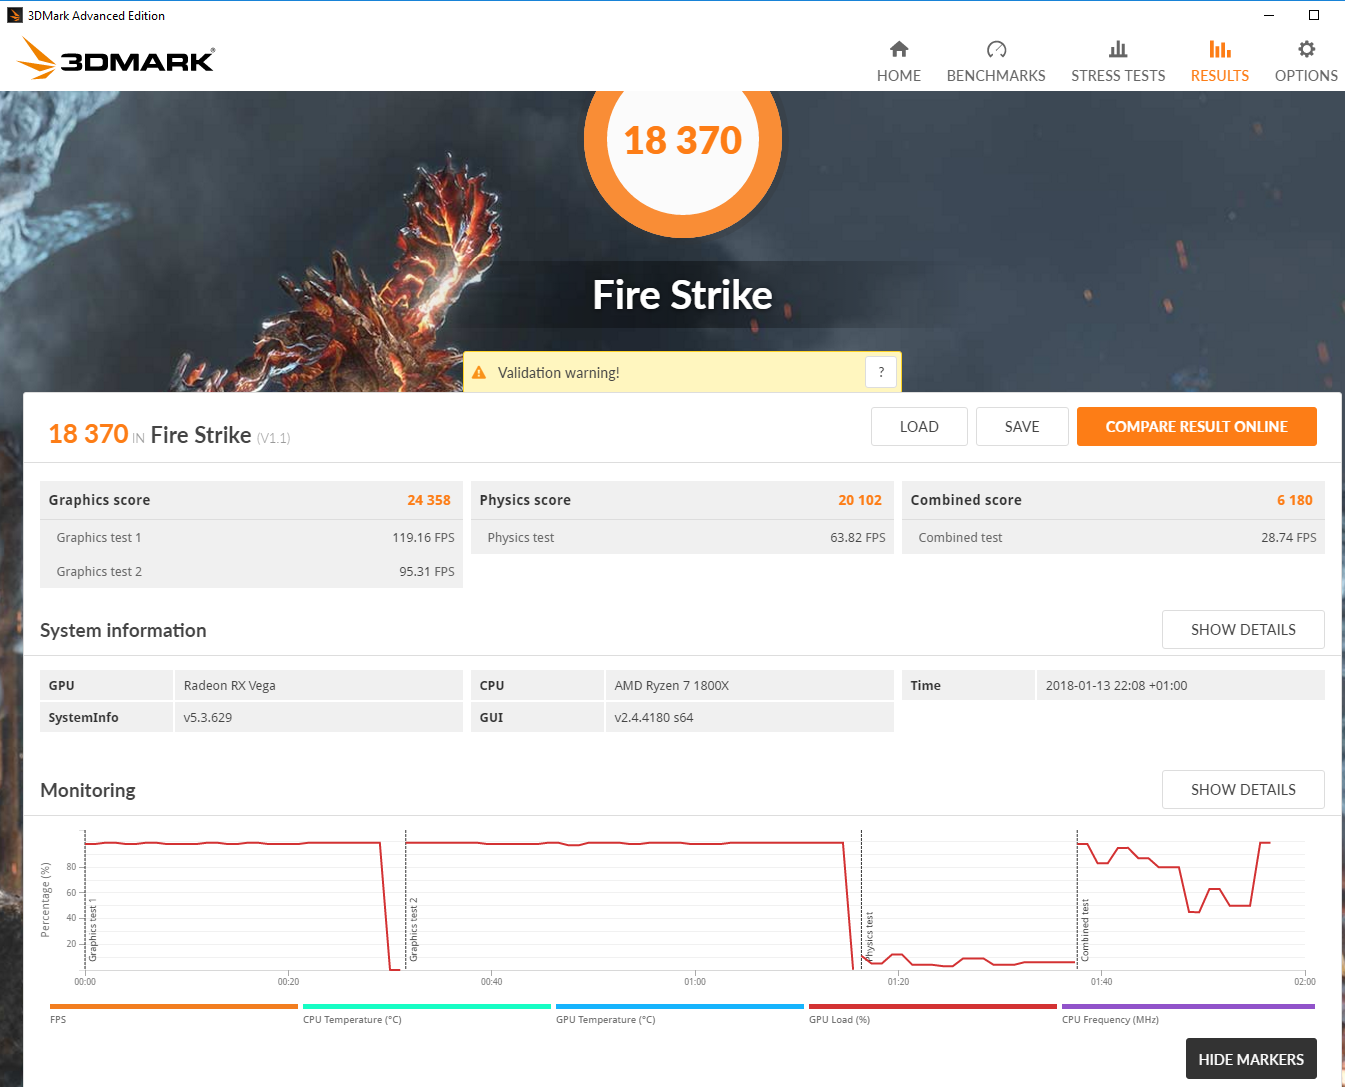The image size is (1345, 1087).
Task: Click the CPU value AMD Ryzen 7 1800X
Action: pyautogui.click(x=672, y=685)
